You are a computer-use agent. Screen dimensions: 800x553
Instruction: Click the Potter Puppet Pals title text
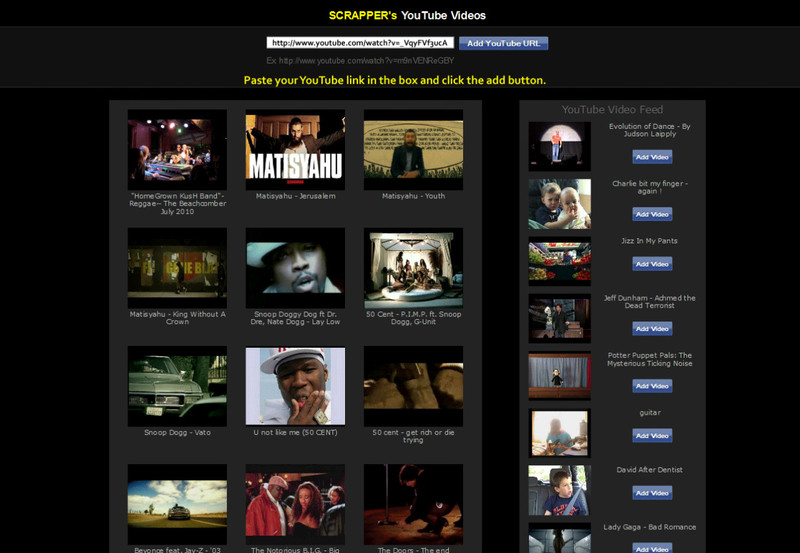pyautogui.click(x=649, y=359)
